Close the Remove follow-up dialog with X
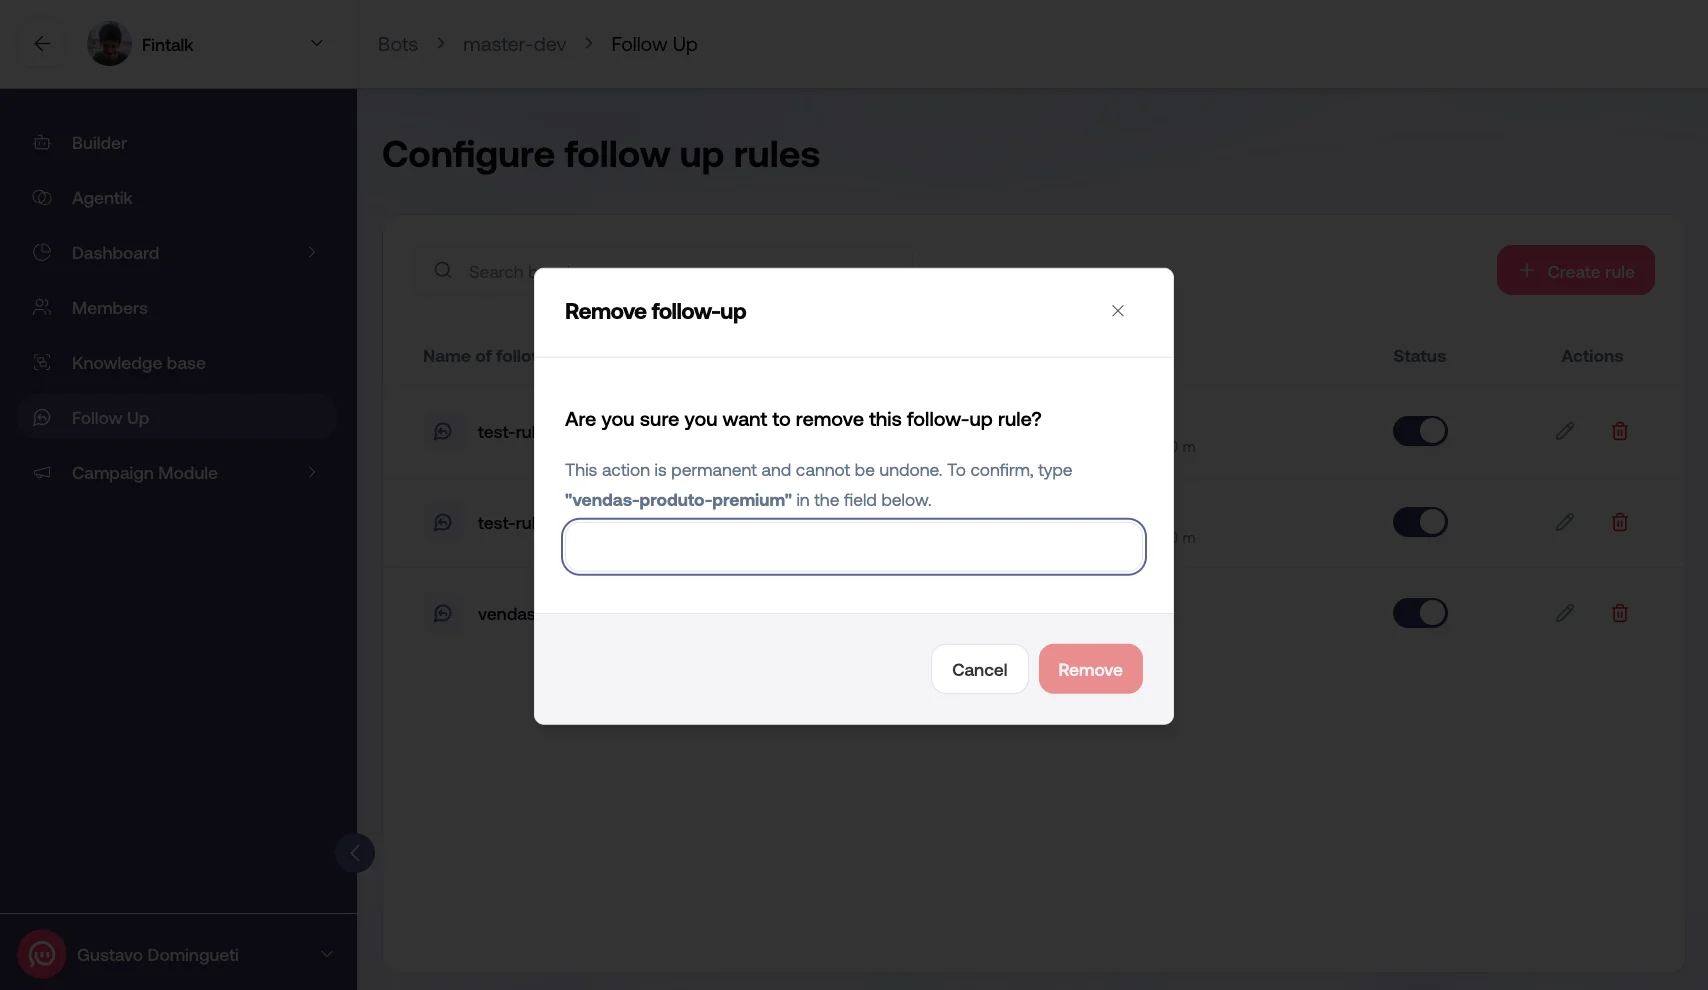Image resolution: width=1708 pixels, height=990 pixels. pyautogui.click(x=1118, y=311)
